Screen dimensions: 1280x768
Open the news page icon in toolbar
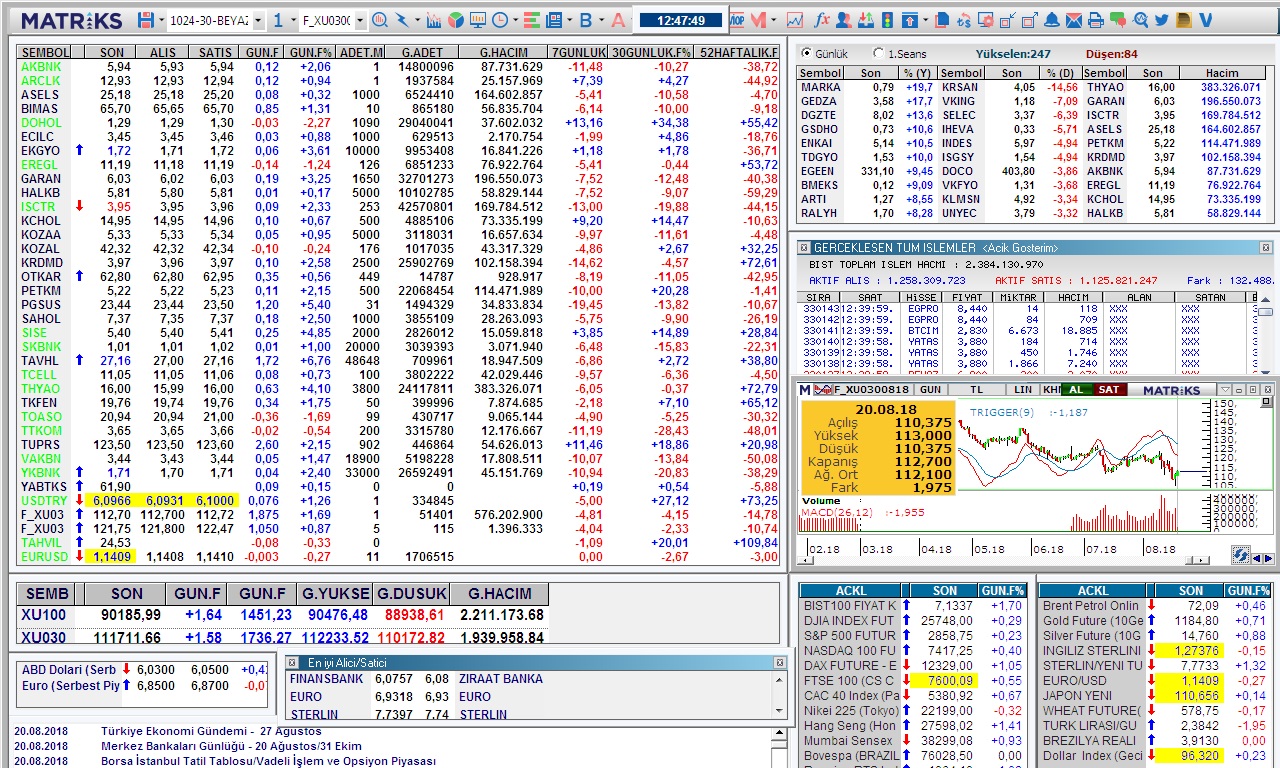(x=553, y=20)
